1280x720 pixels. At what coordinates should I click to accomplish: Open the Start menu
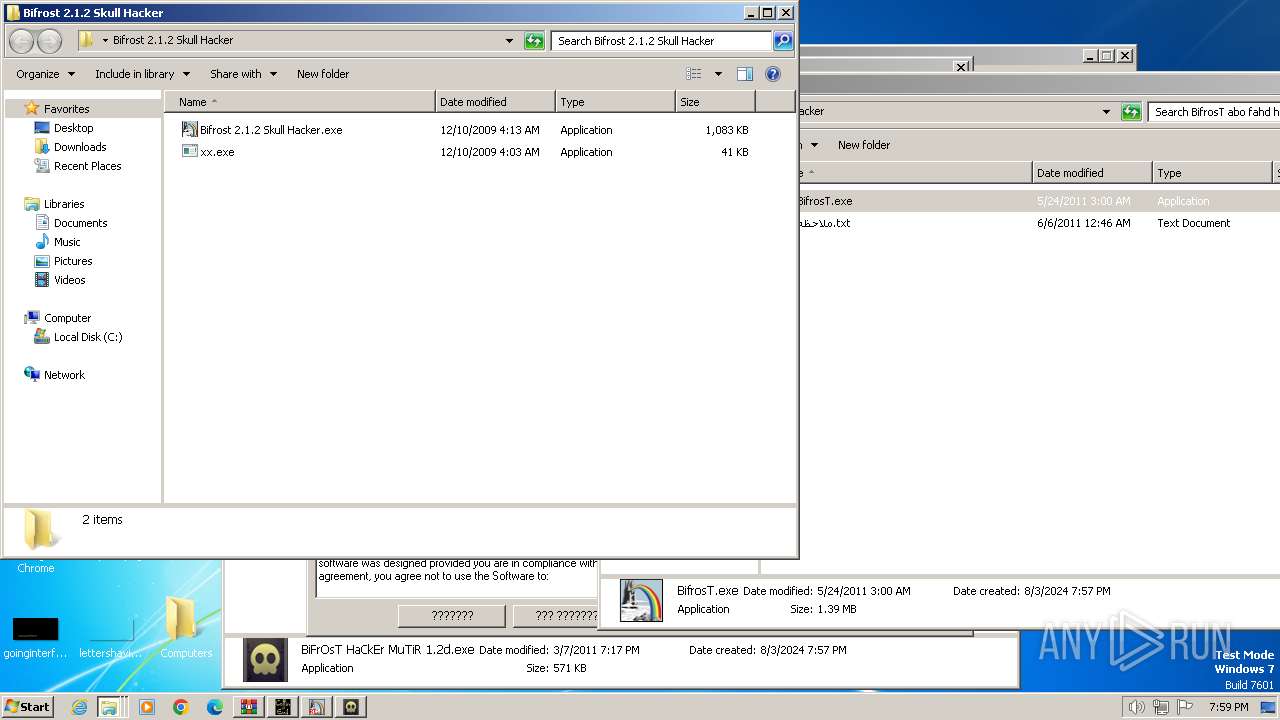pos(28,707)
